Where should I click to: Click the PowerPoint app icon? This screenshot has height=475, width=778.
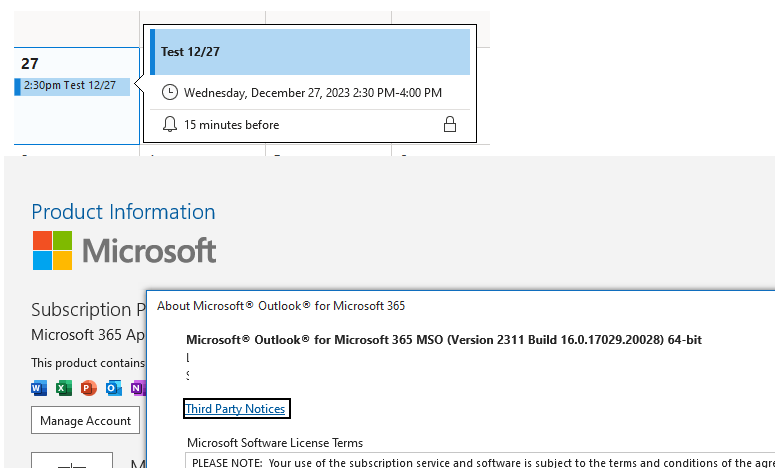tap(88, 388)
